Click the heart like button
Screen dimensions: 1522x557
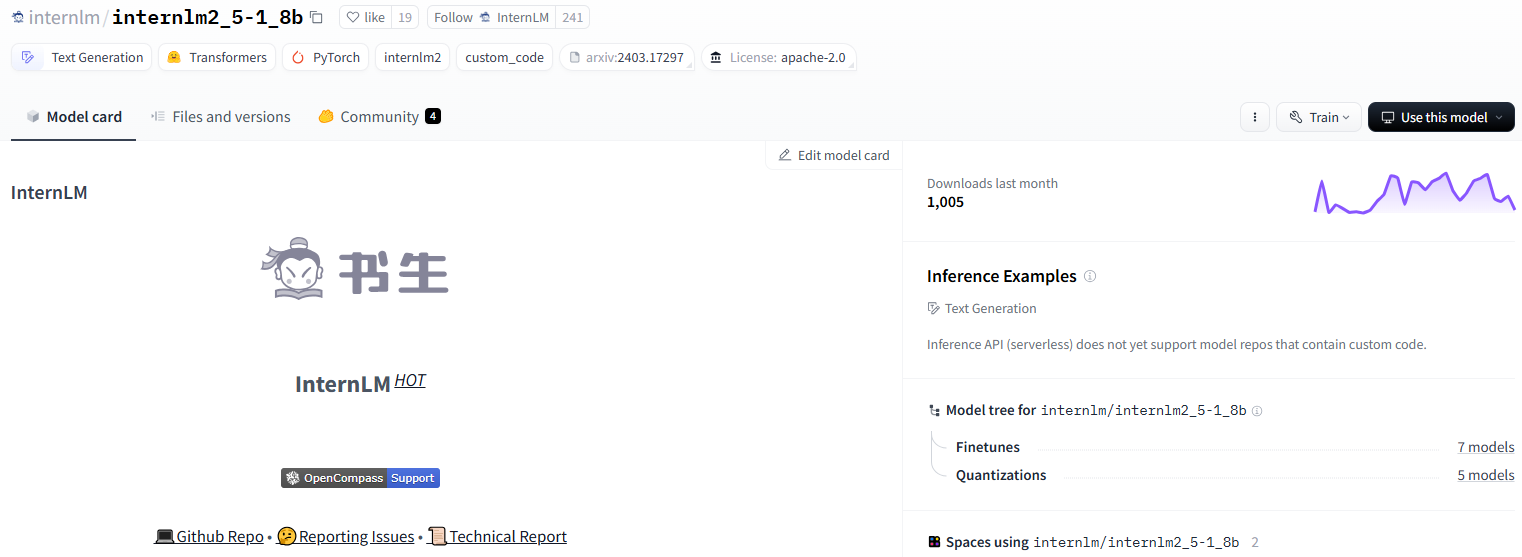tap(365, 17)
